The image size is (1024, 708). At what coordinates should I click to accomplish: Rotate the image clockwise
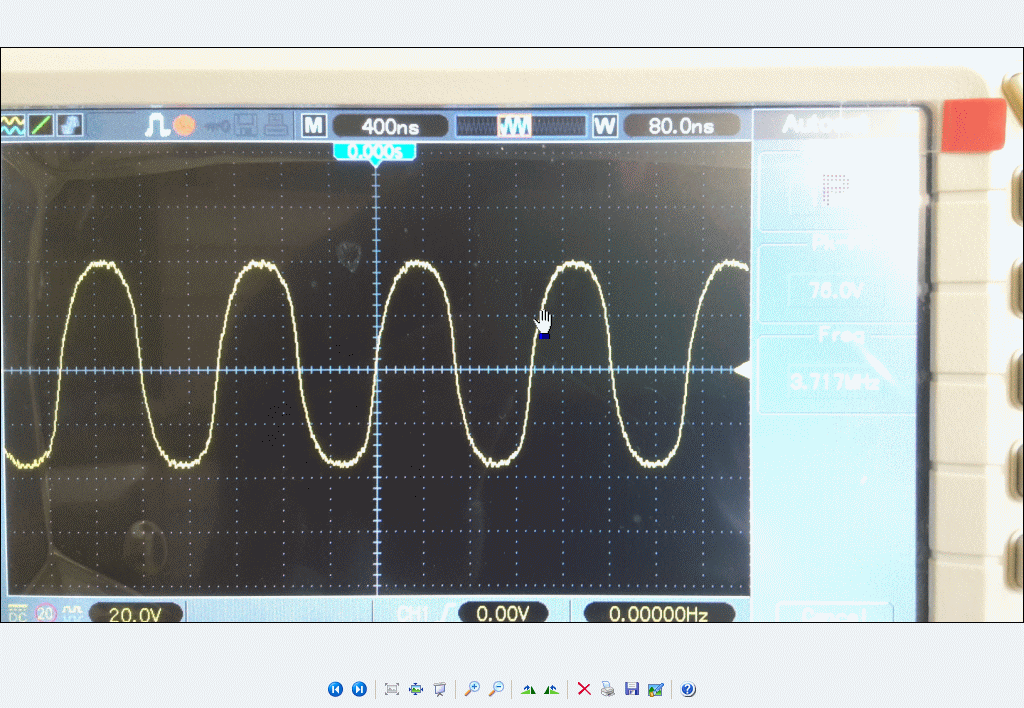coord(528,689)
